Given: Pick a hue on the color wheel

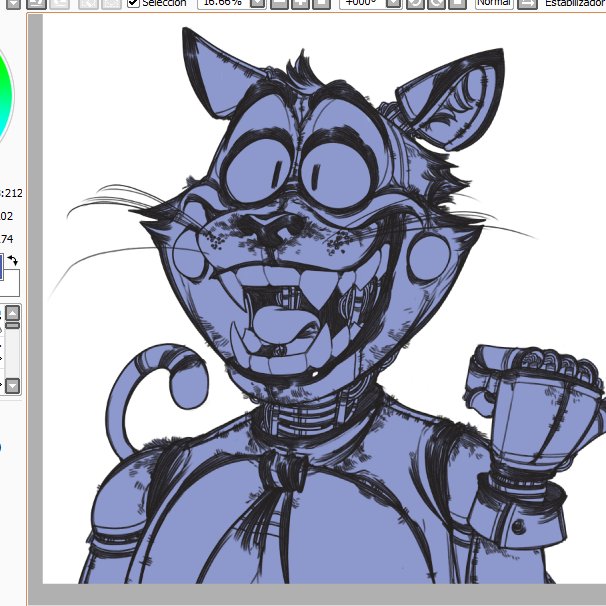Looking at the screenshot, I should pyautogui.click(x=5, y=97).
